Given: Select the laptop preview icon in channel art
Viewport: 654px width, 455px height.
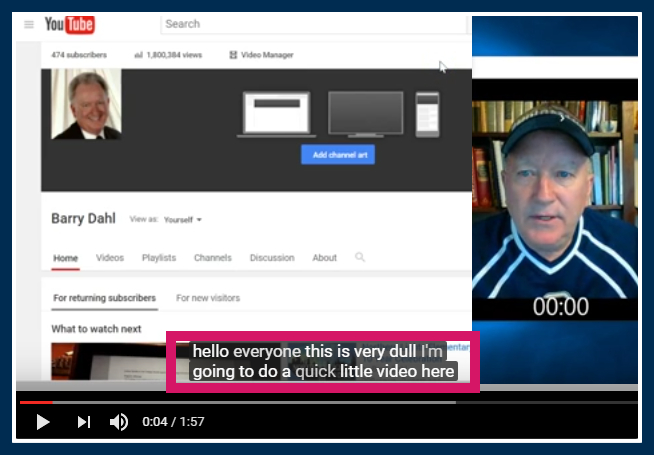Looking at the screenshot, I should pos(277,115).
